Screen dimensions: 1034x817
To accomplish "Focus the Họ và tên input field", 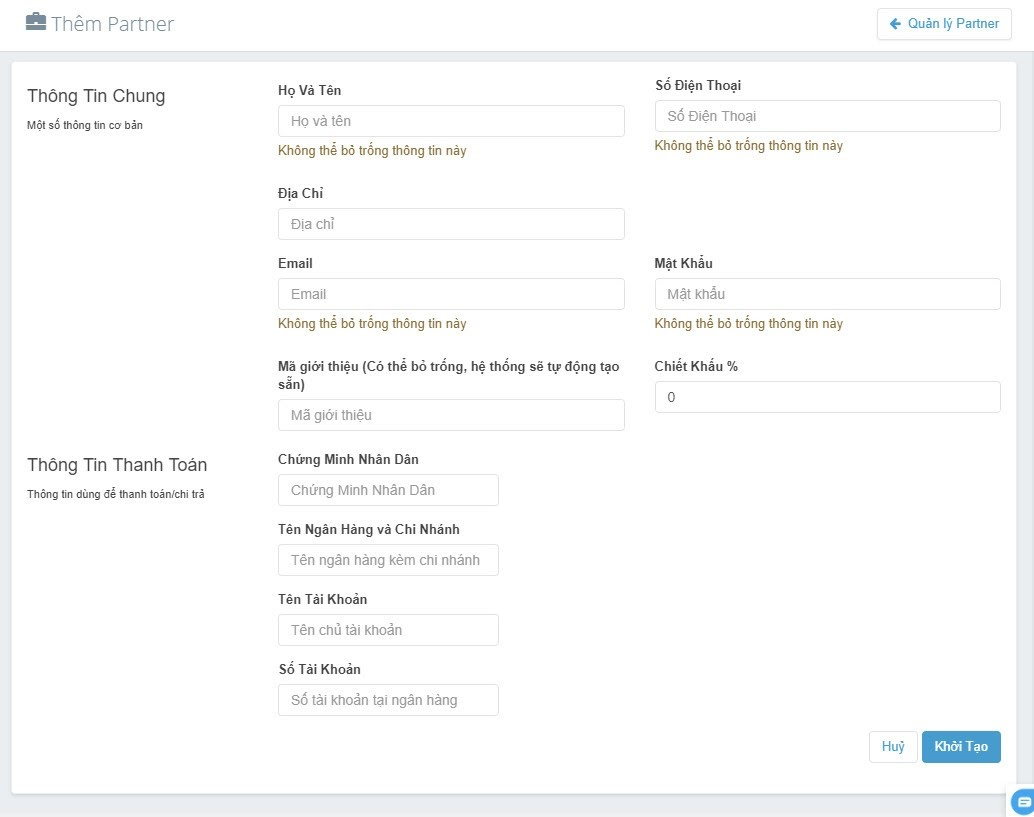I will [x=451, y=121].
